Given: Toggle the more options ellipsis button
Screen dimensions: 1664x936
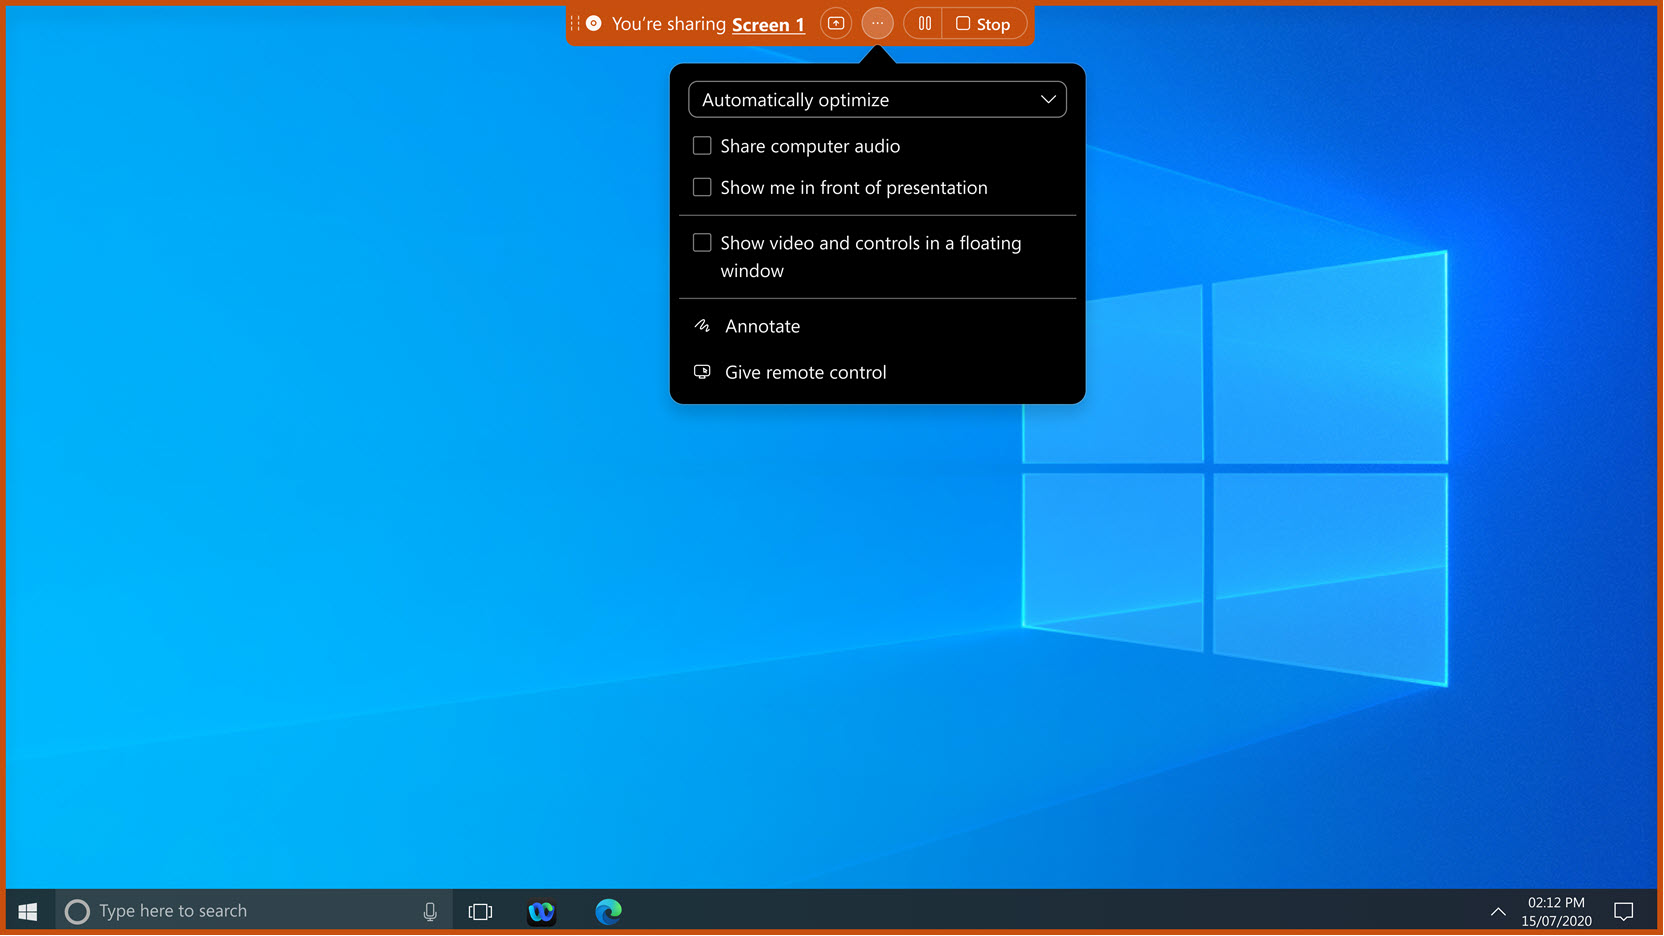Looking at the screenshot, I should [877, 23].
